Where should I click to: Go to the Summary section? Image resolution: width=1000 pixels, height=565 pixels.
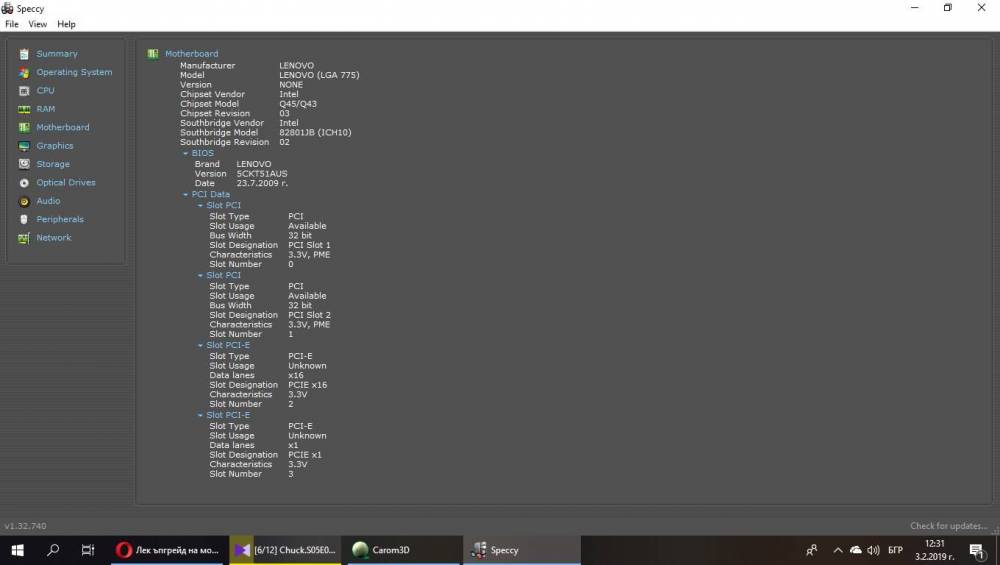[57, 54]
